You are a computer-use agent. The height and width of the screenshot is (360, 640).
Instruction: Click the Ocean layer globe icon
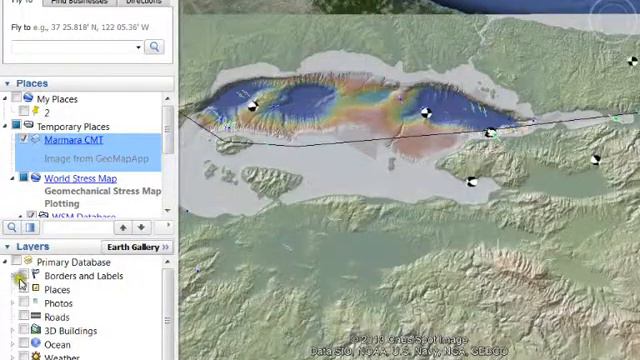coord(36,342)
